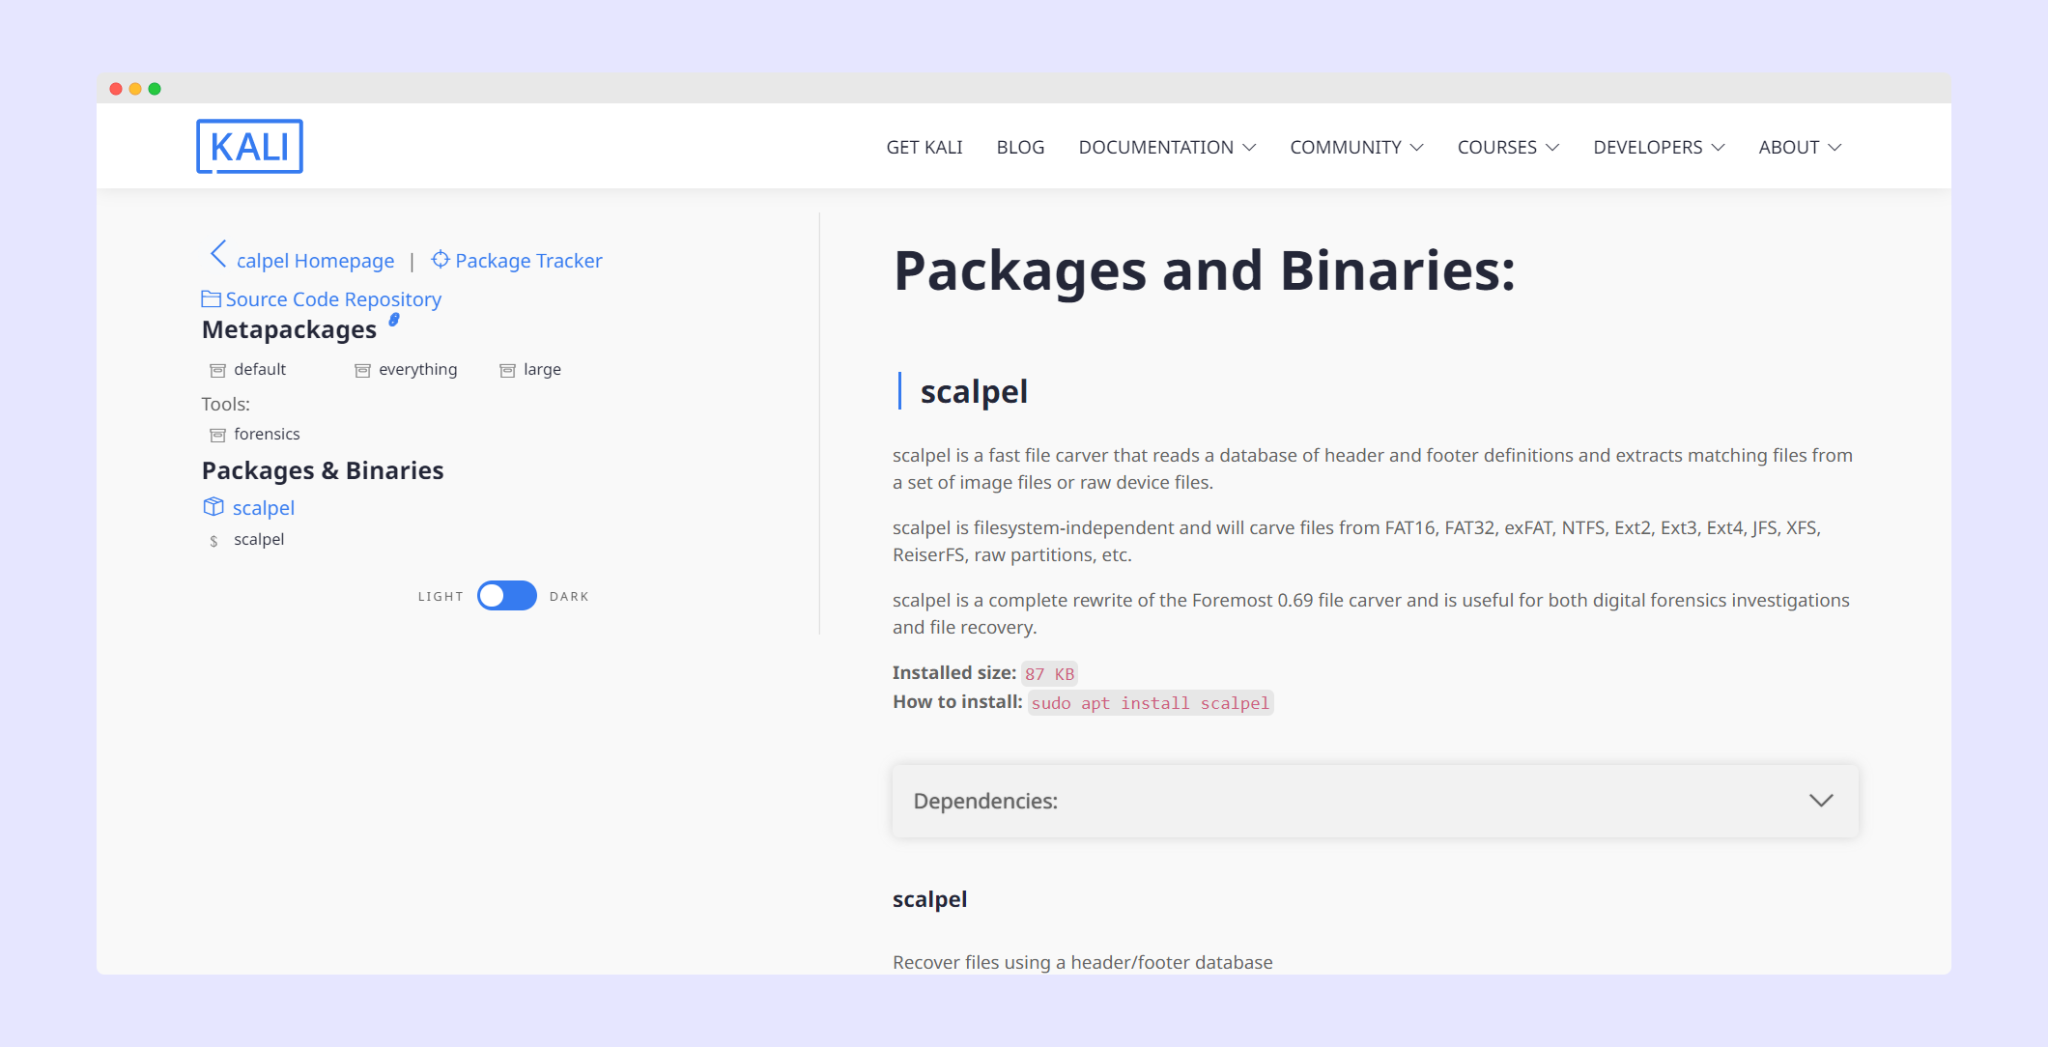Open the Developers dropdown menu
Viewport: 2048px width, 1047px height.
click(1658, 147)
